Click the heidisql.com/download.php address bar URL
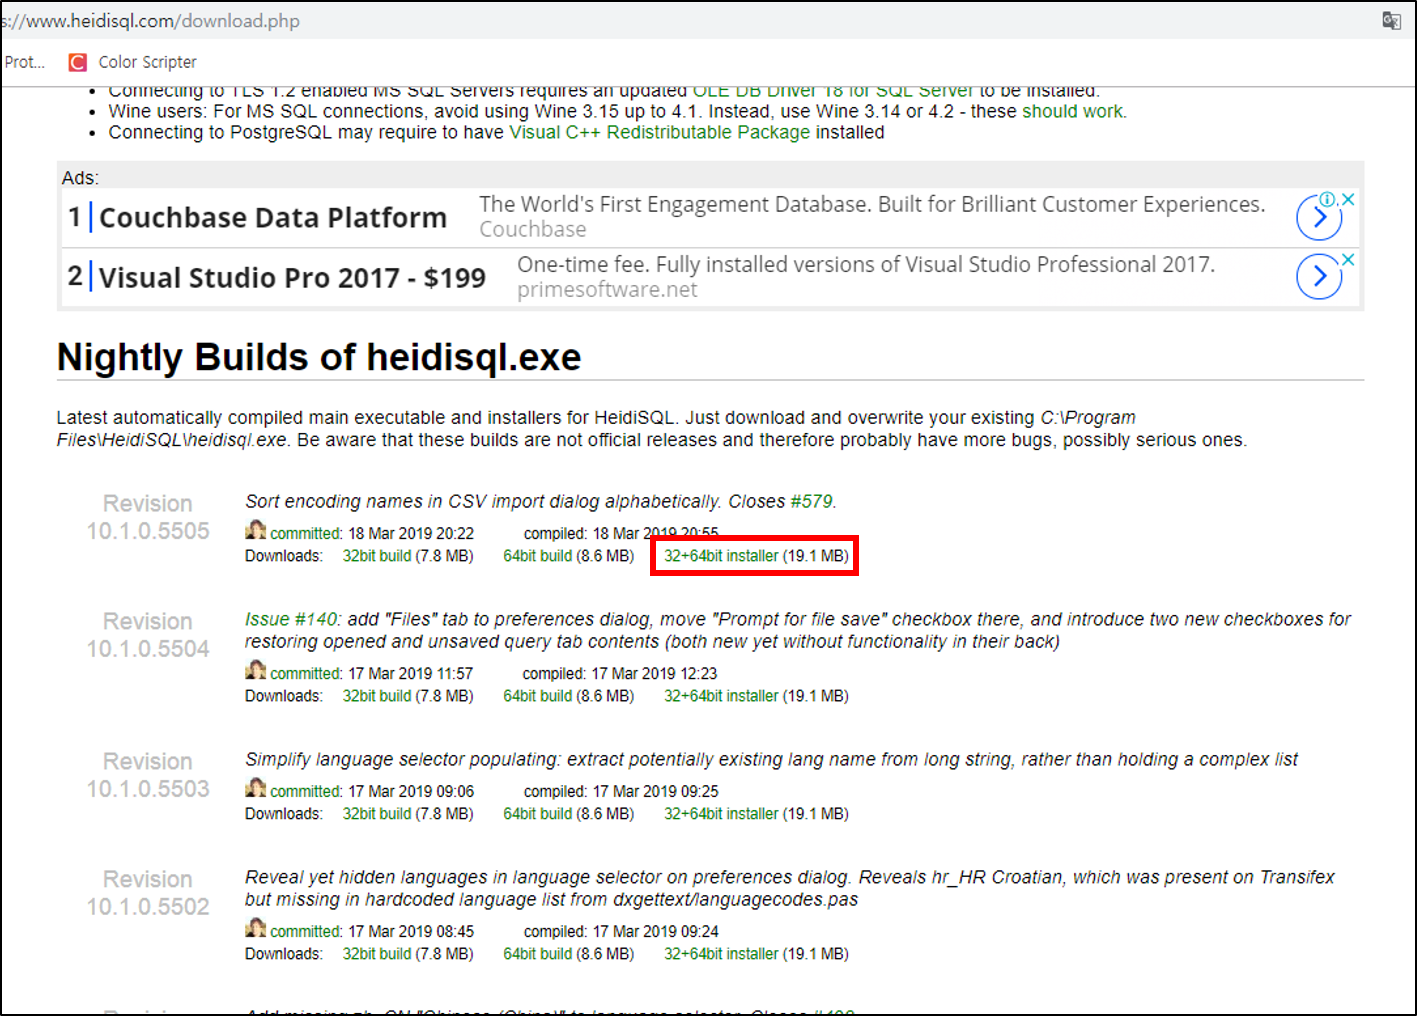The height and width of the screenshot is (1016, 1417). (150, 21)
